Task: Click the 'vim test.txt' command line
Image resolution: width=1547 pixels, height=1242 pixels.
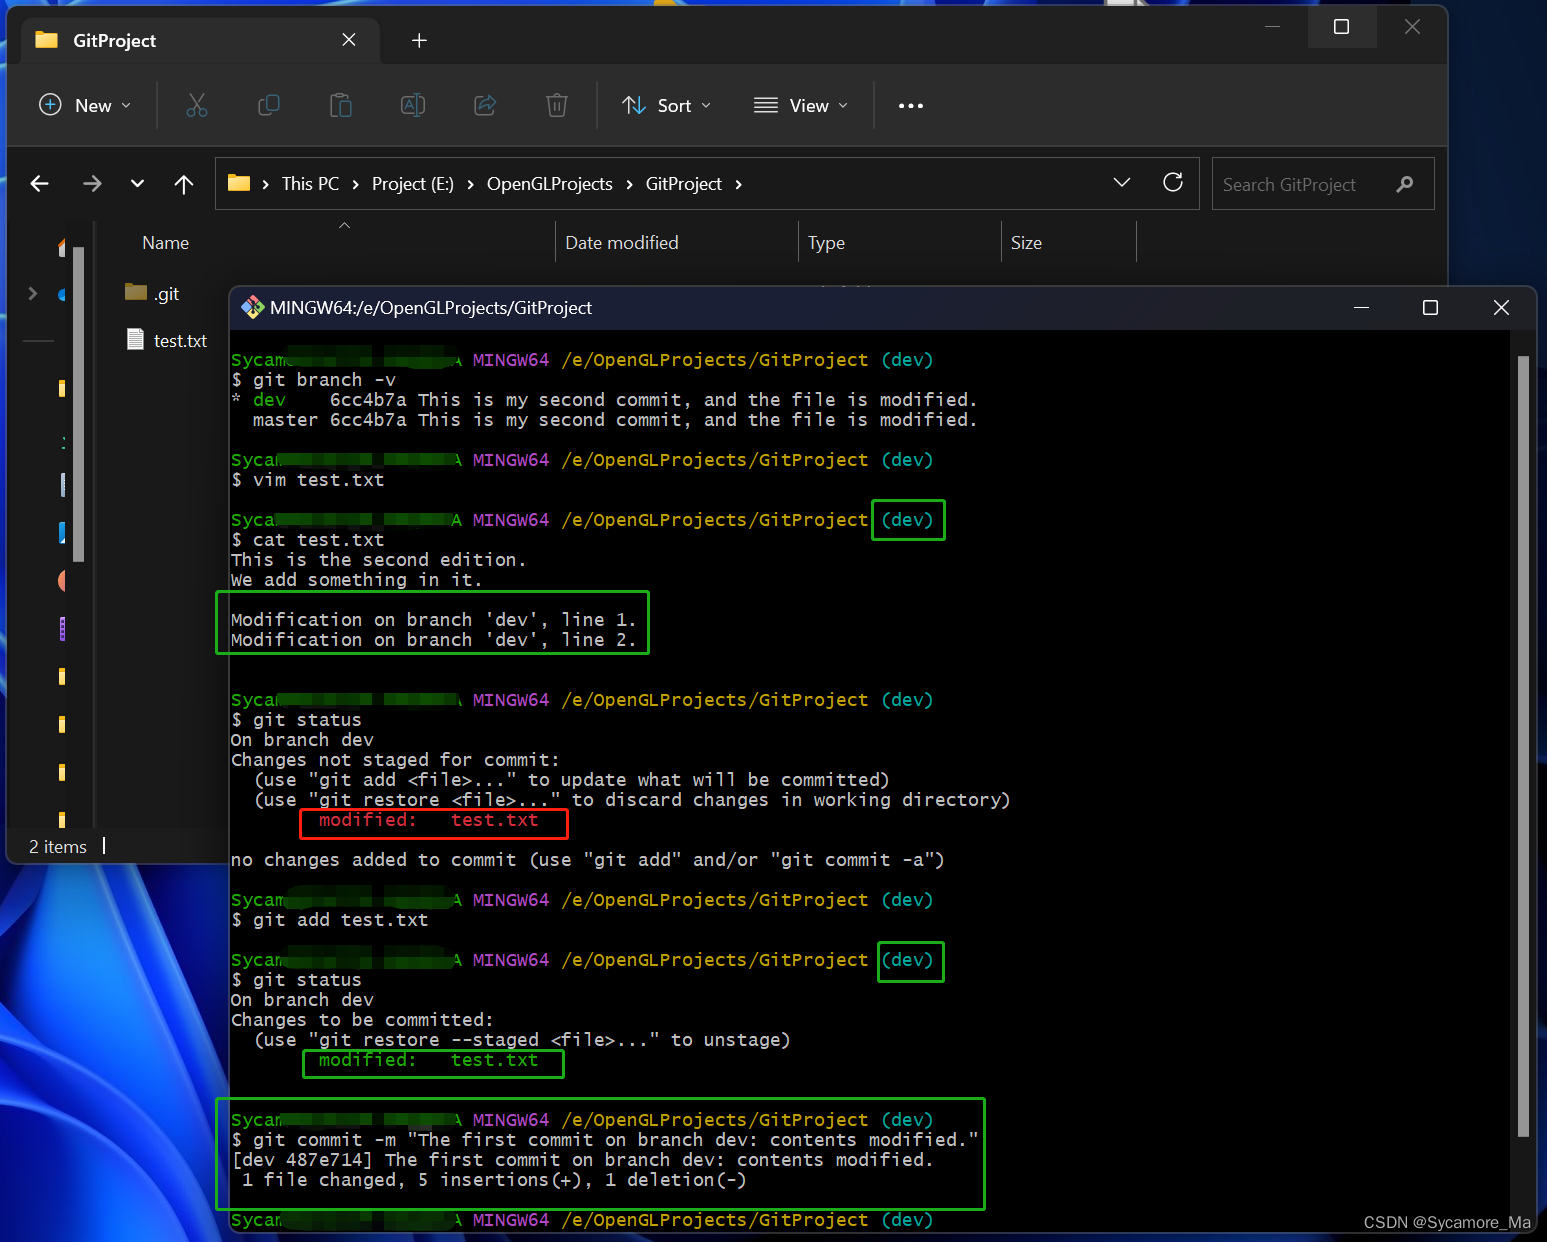Action: (x=308, y=480)
